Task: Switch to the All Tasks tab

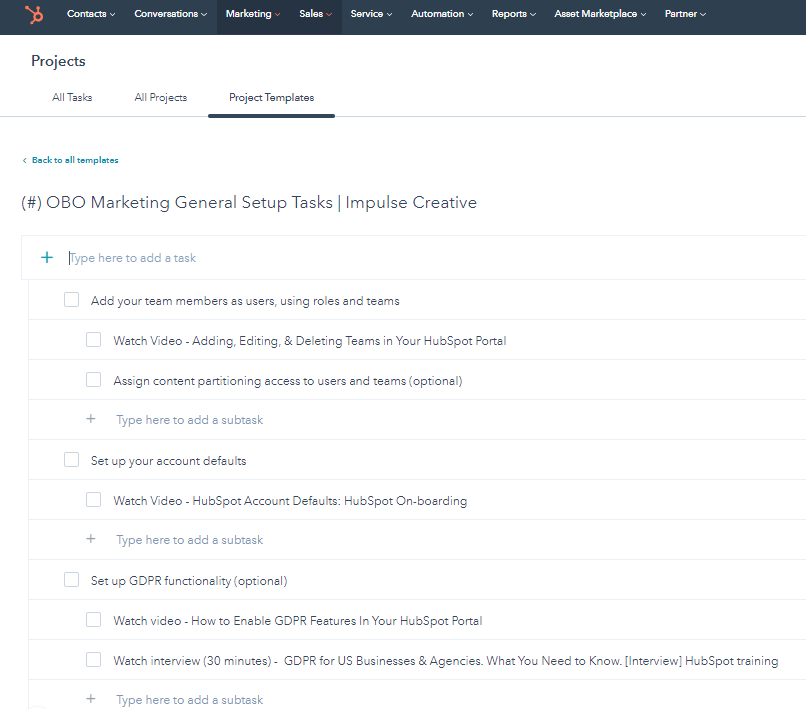Action: (72, 97)
